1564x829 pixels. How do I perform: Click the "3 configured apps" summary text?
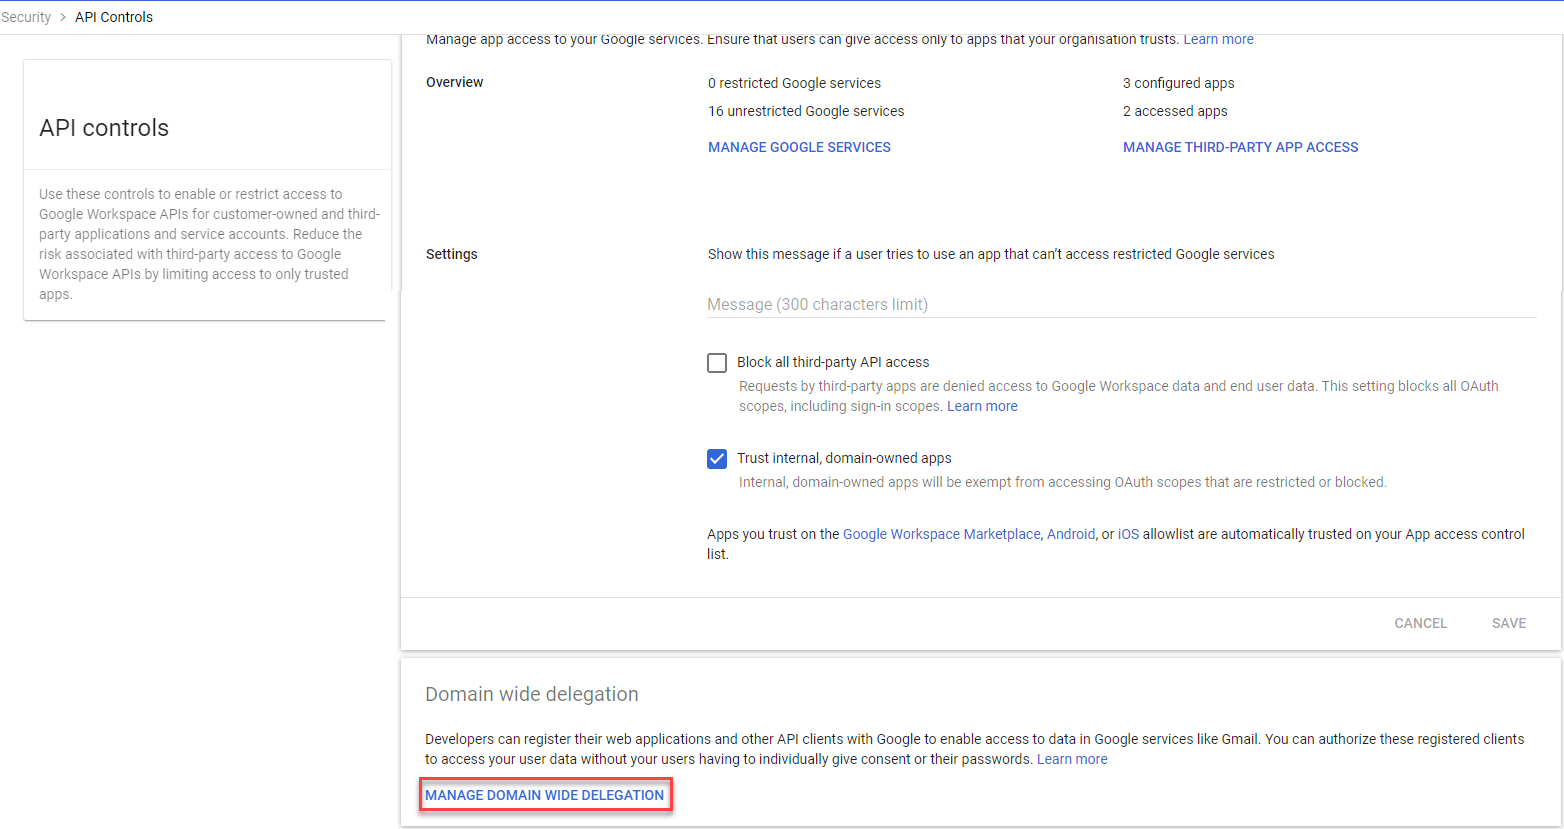(x=1178, y=82)
